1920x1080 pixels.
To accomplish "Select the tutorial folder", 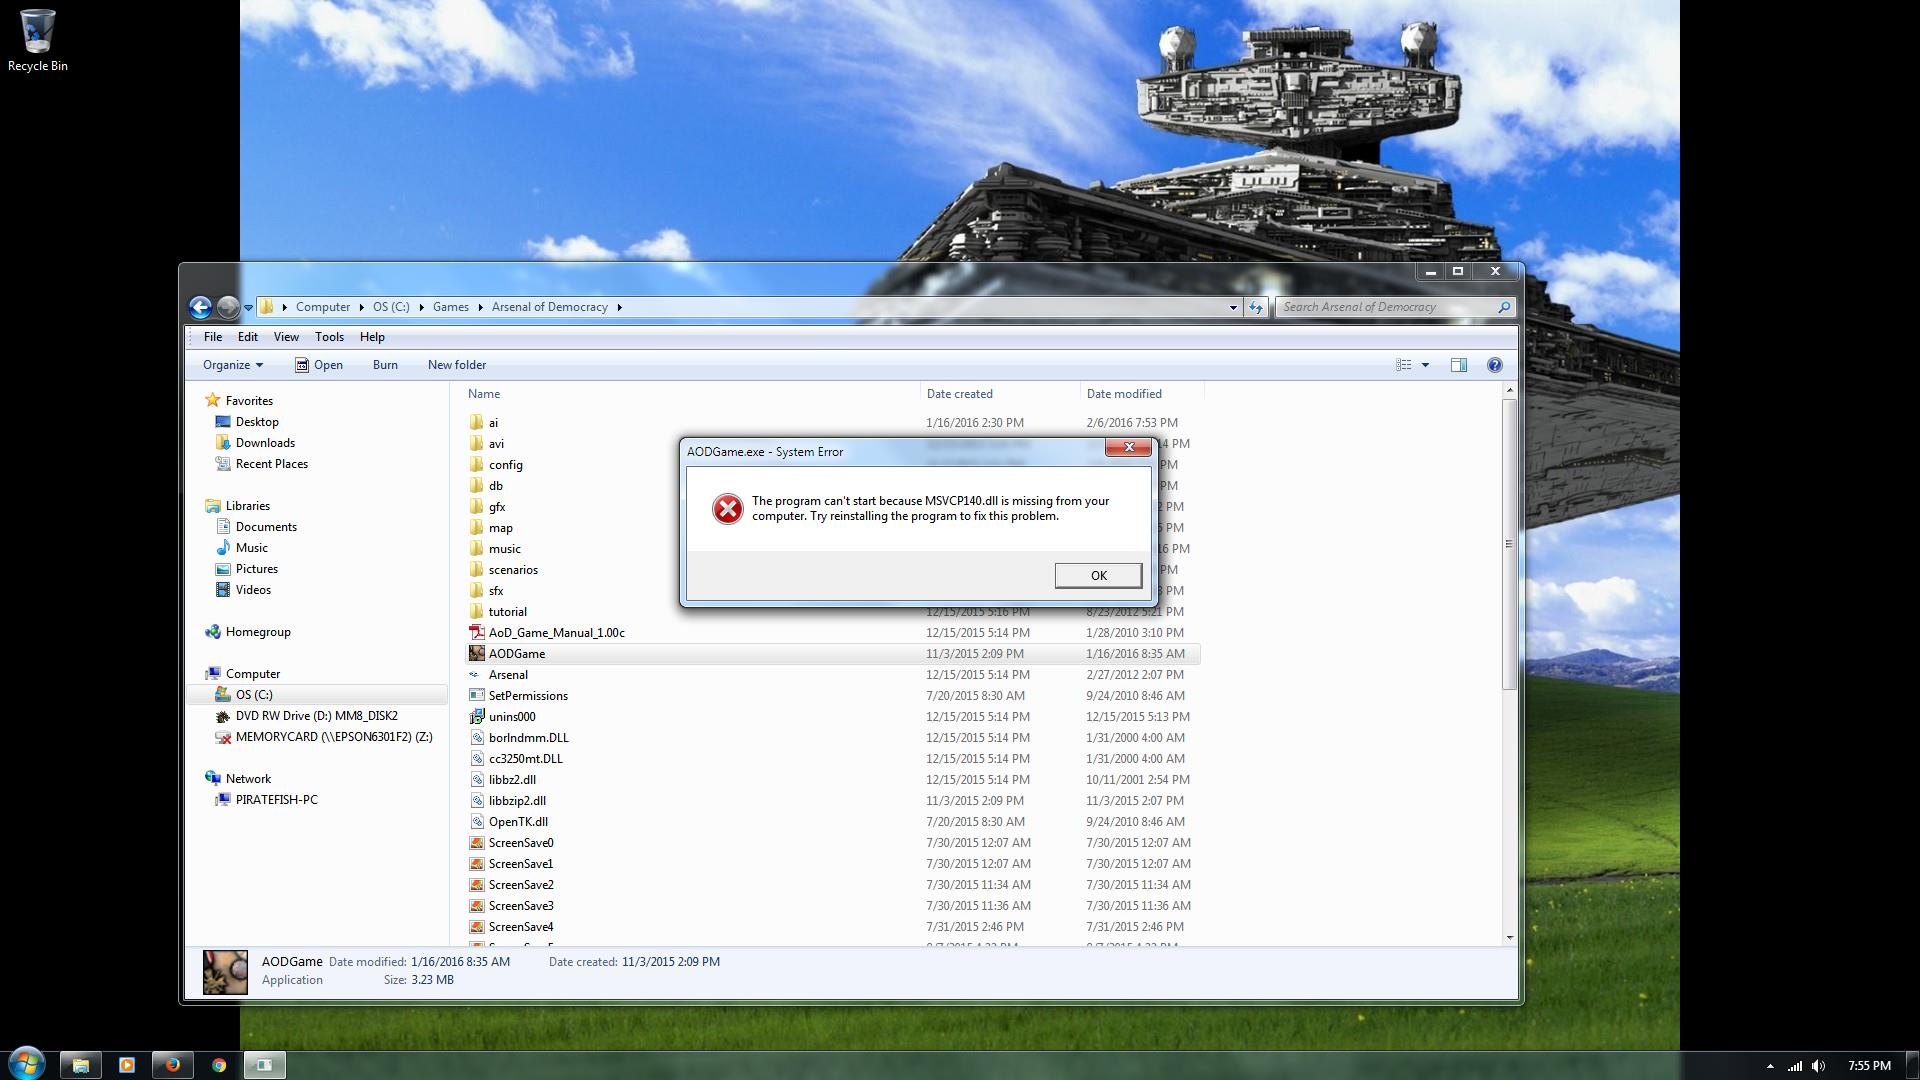I will 507,612.
